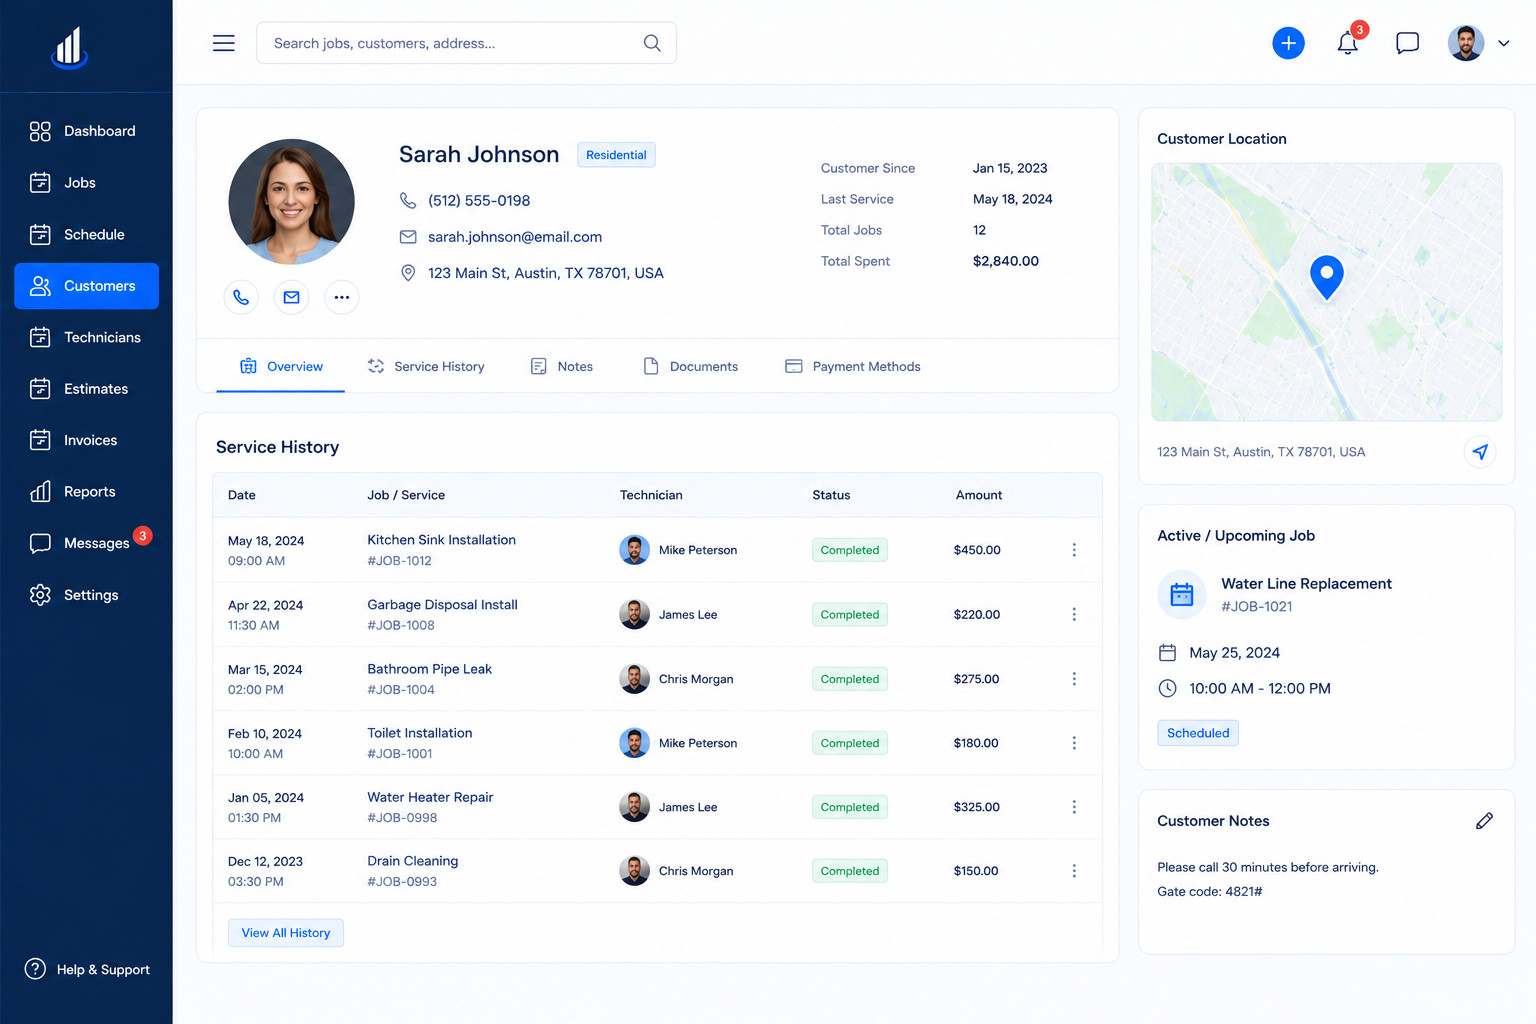The width and height of the screenshot is (1536, 1024).
Task: Open Technicians in sidebar
Action: point(86,337)
